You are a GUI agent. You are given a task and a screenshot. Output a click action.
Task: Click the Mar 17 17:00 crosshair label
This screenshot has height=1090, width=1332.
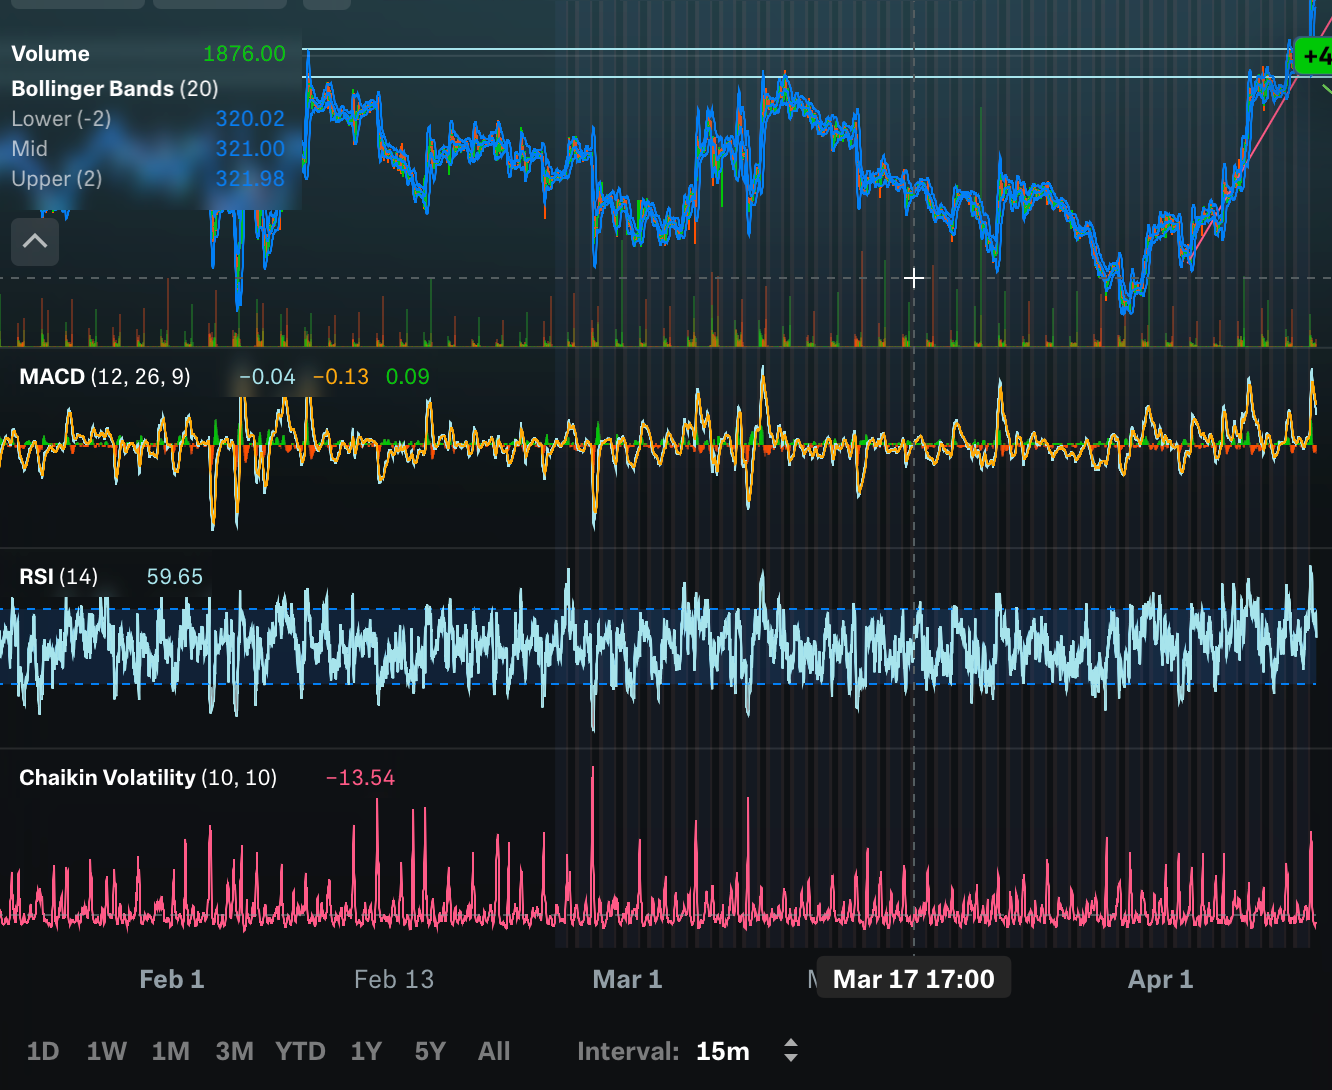click(x=913, y=978)
